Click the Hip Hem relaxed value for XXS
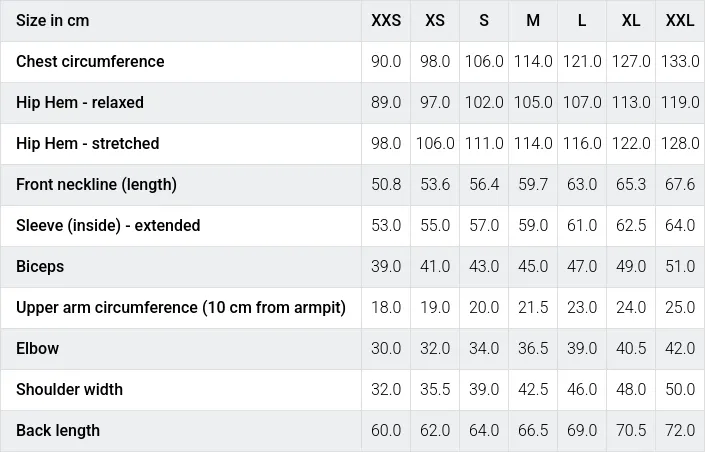The image size is (705, 452). pos(386,102)
